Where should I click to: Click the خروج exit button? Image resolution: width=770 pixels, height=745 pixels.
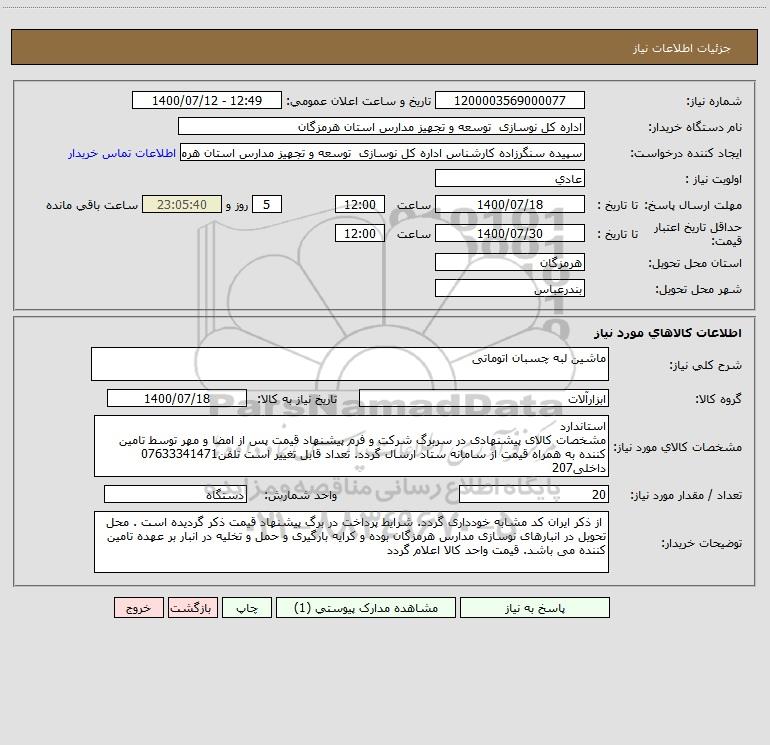tap(138, 608)
